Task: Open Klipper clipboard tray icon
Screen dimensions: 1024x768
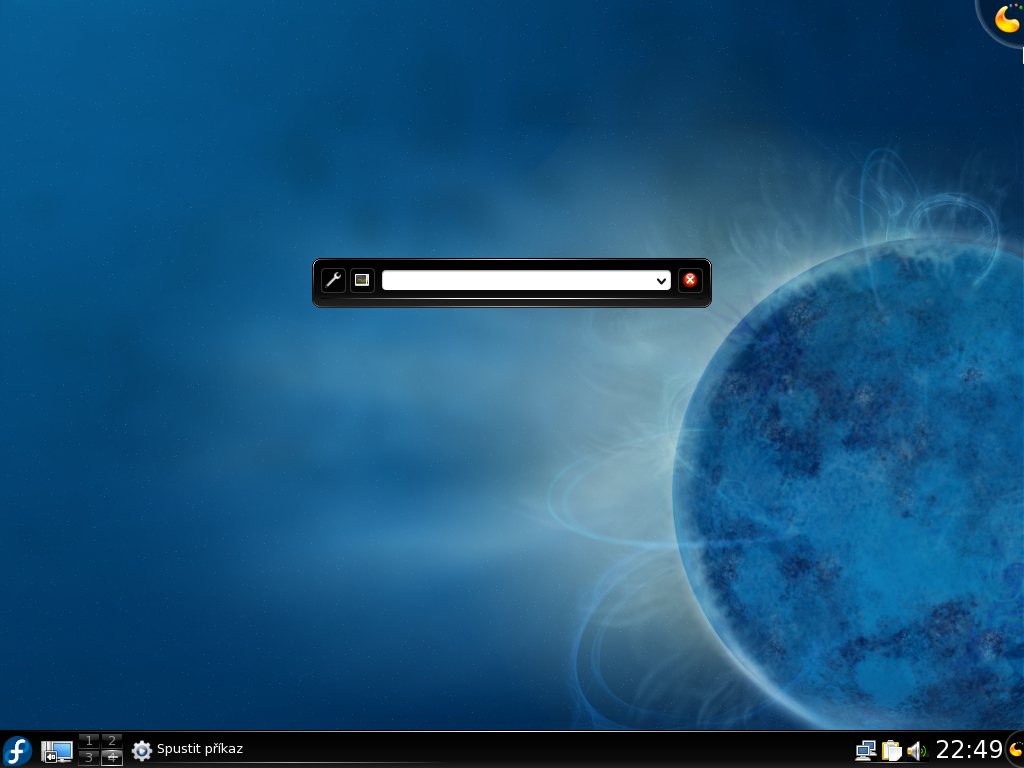Action: click(x=891, y=750)
